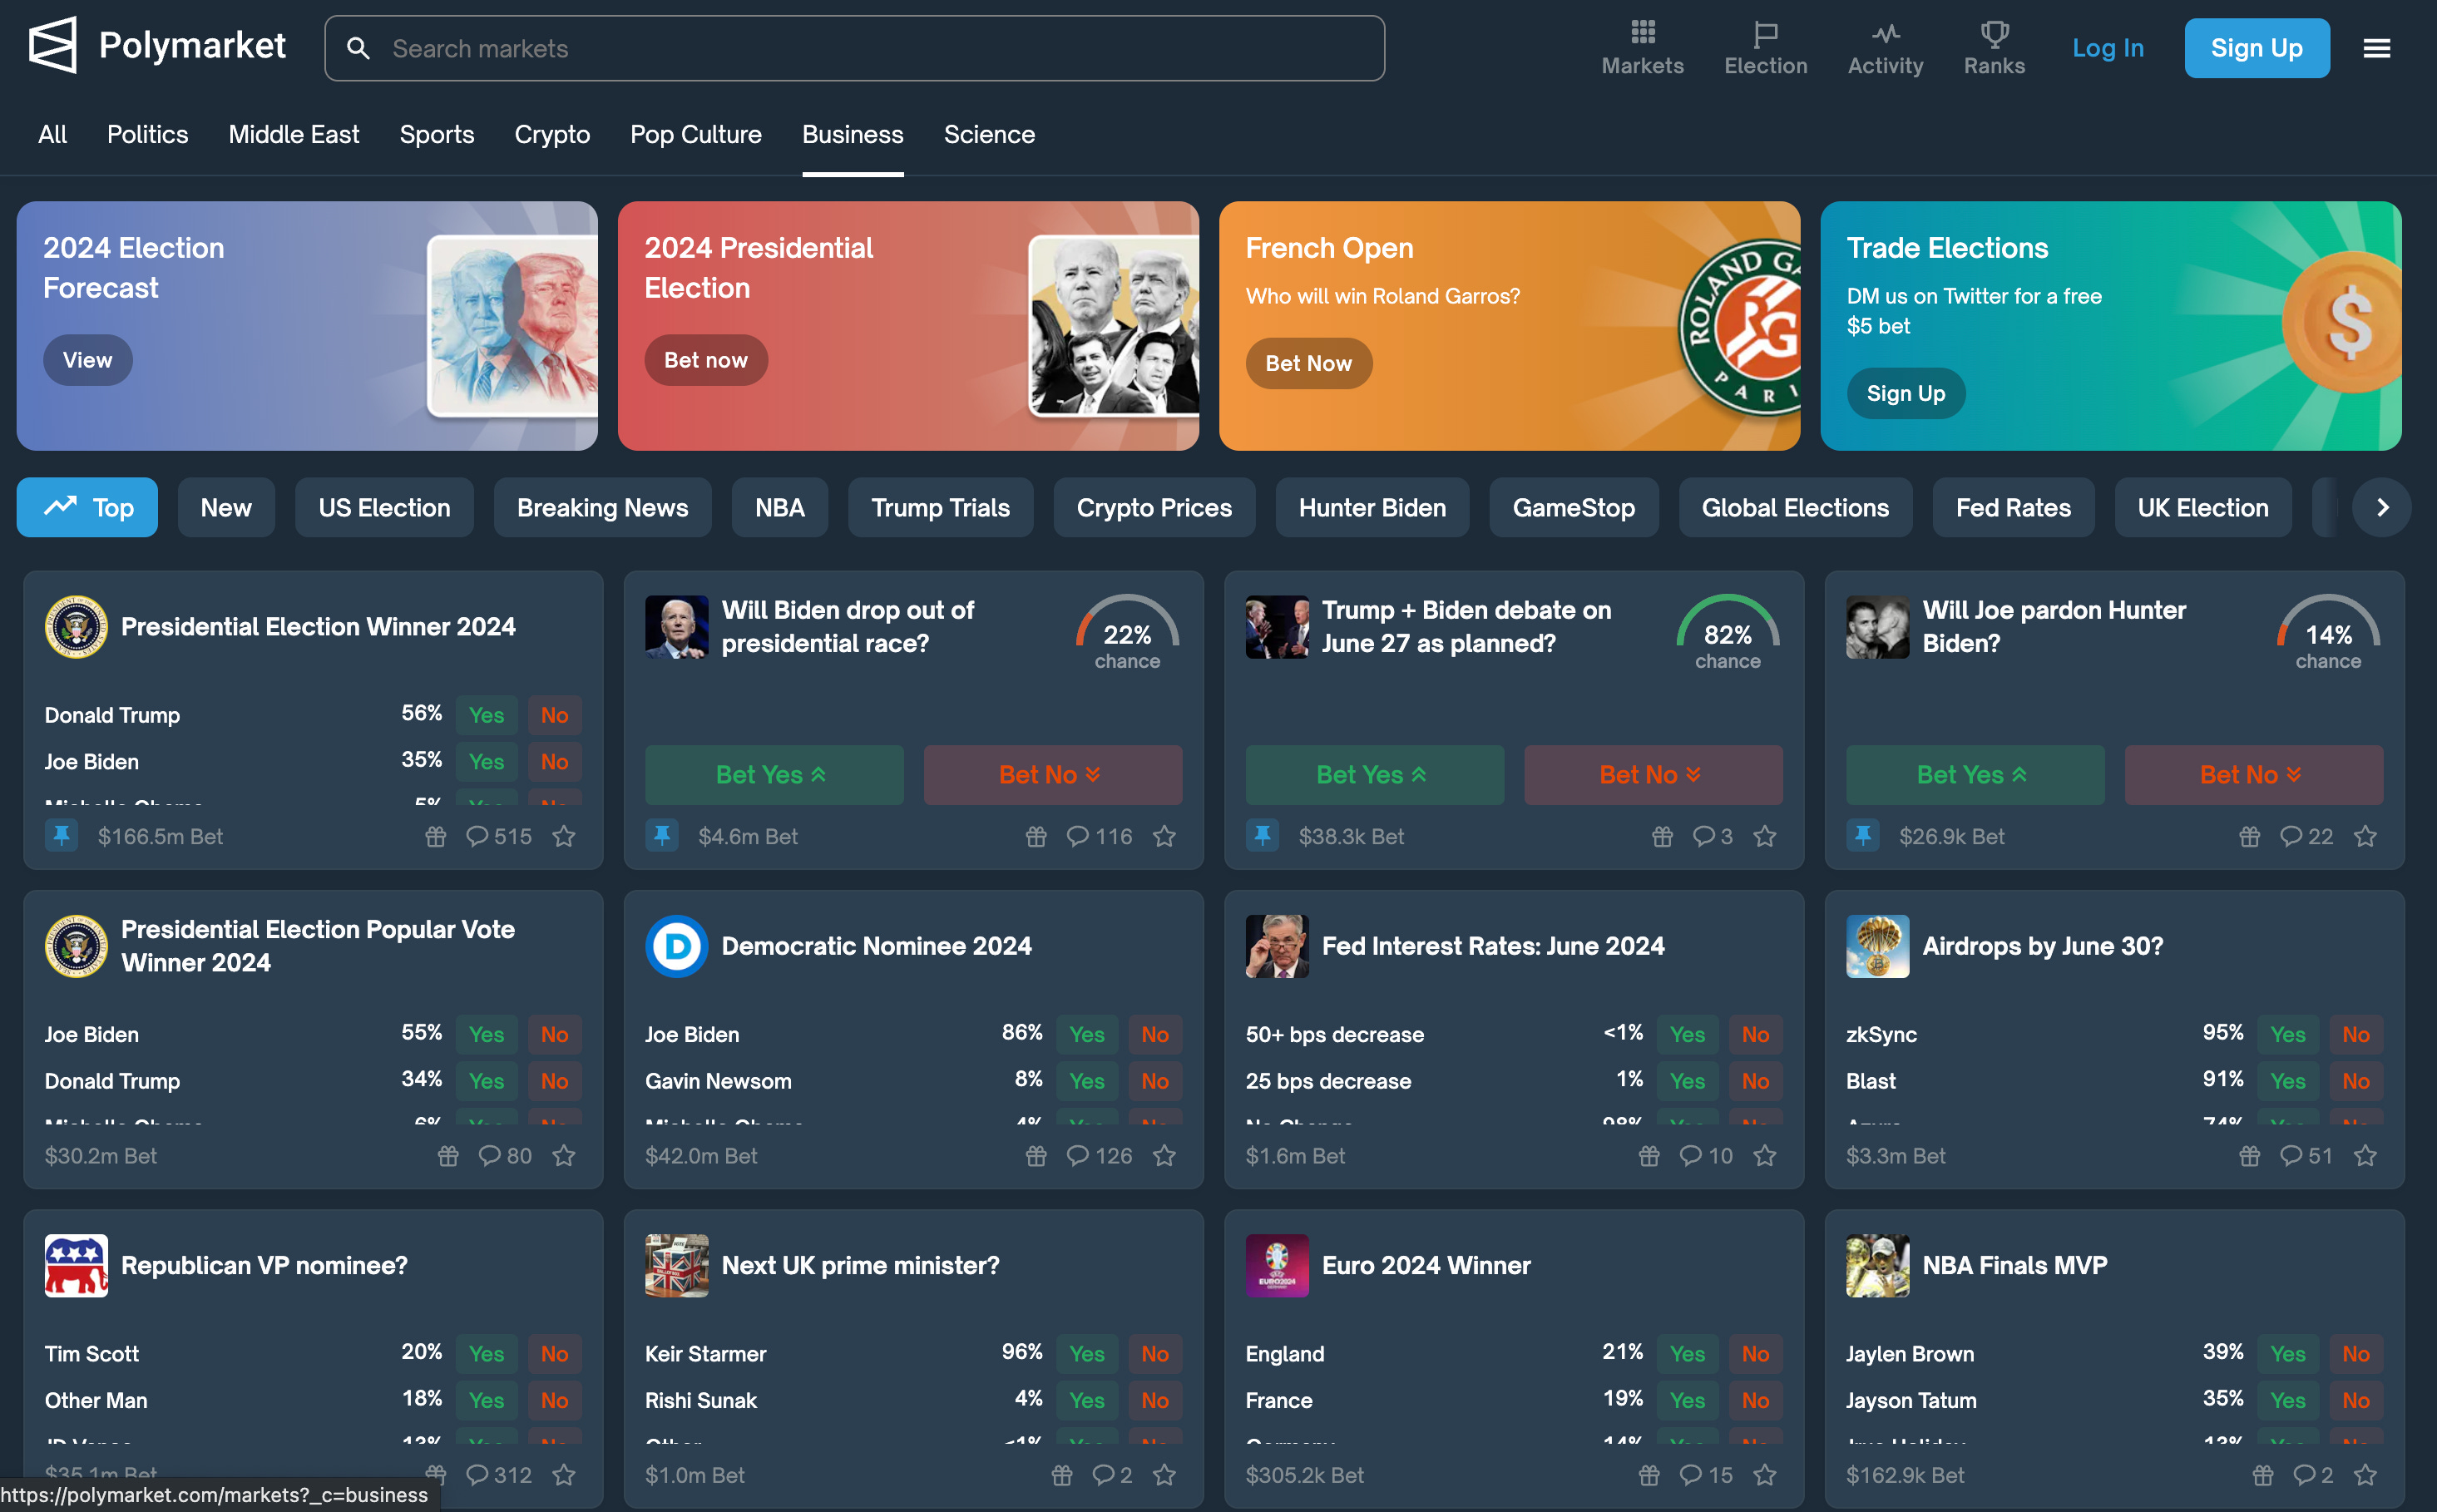Select the Top filter chip
Screen dimensions: 2437x1512
pos(87,508)
